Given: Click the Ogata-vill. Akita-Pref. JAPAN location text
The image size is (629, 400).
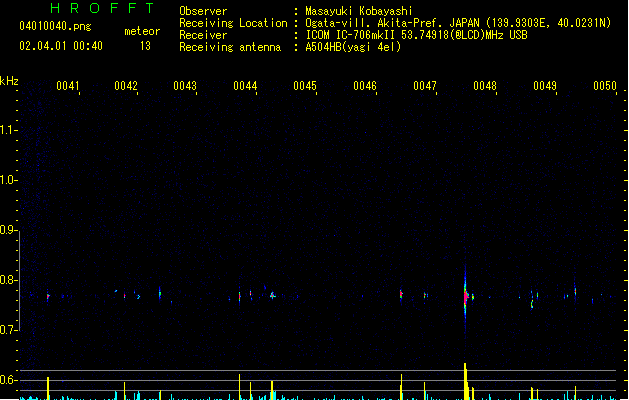Looking at the screenshot, I should click(458, 23).
